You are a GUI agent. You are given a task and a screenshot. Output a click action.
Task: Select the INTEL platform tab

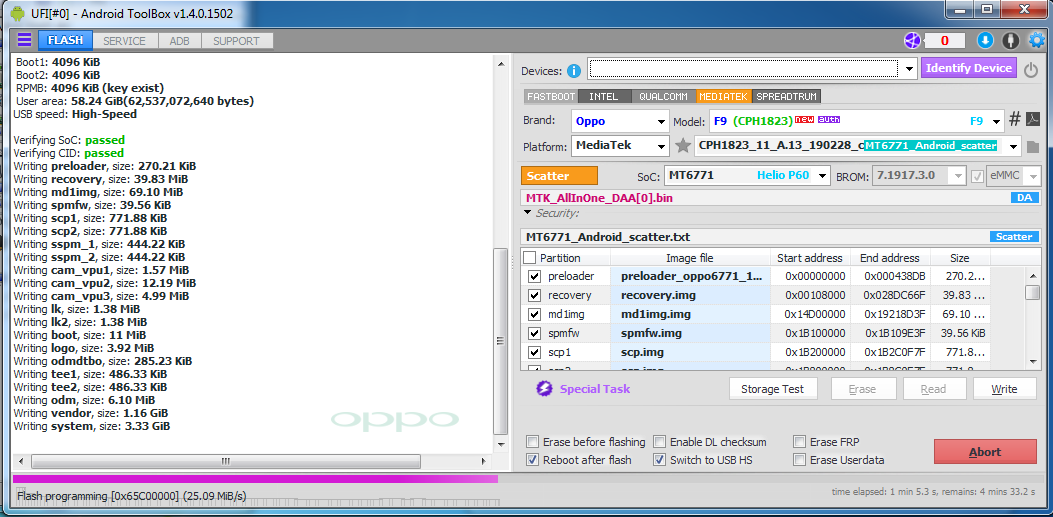click(x=604, y=97)
